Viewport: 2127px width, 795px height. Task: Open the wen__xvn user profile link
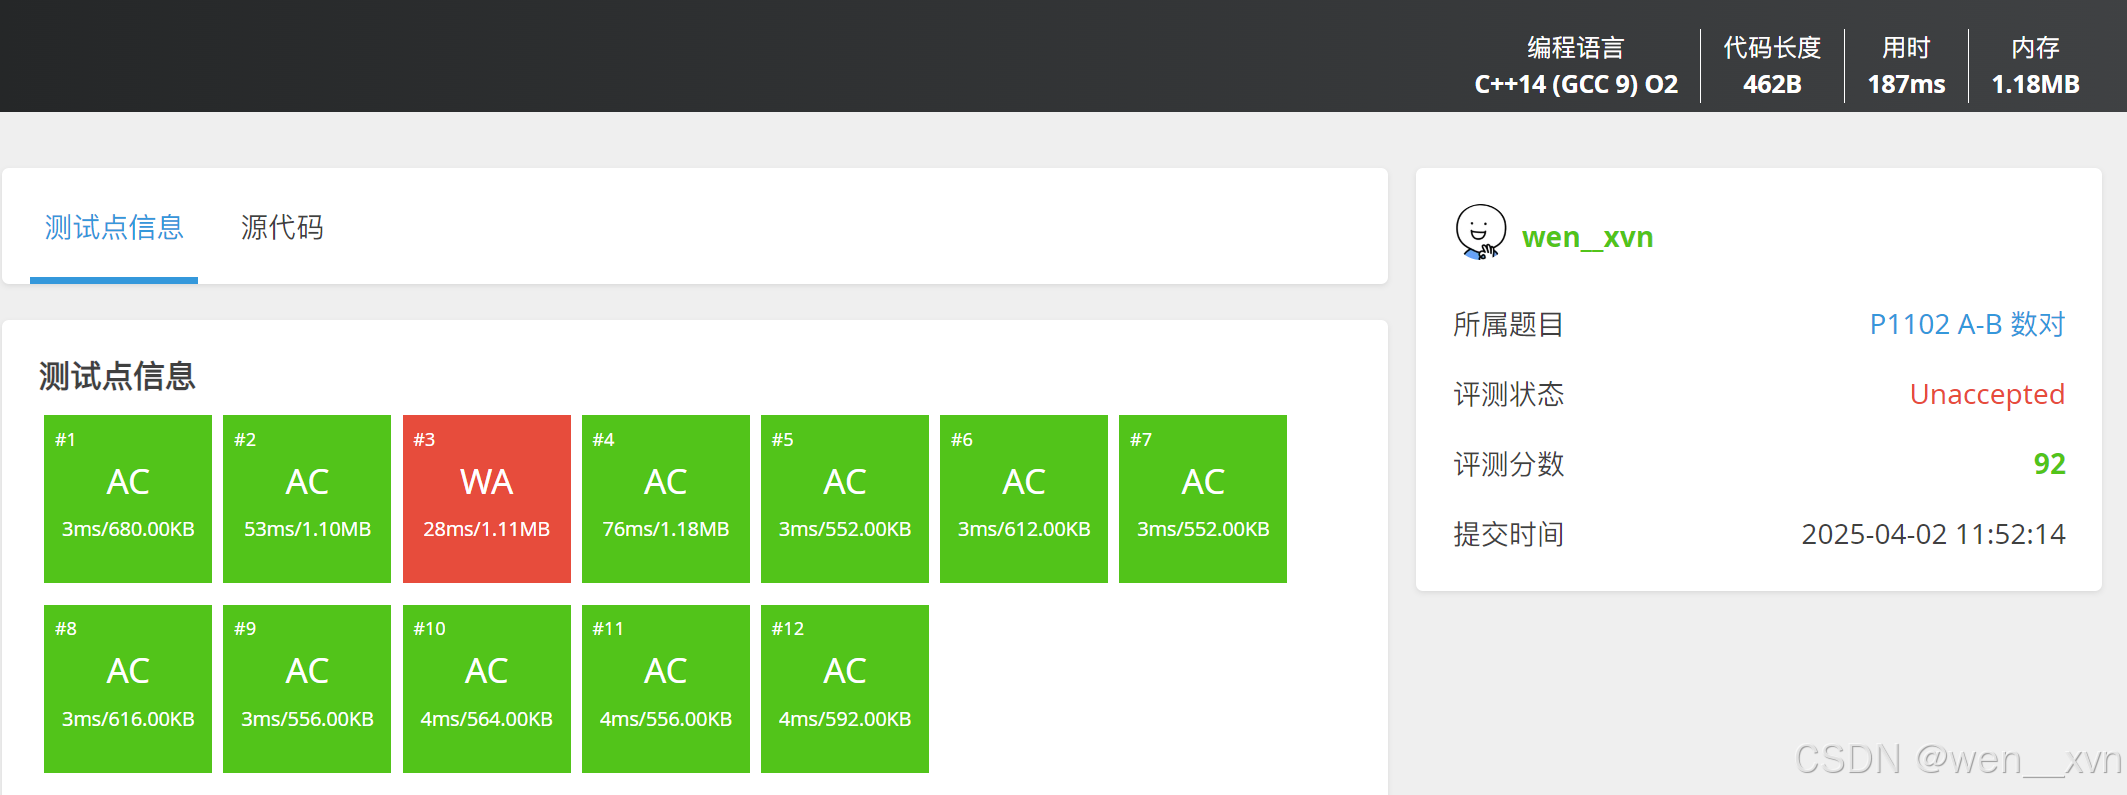tap(1587, 237)
